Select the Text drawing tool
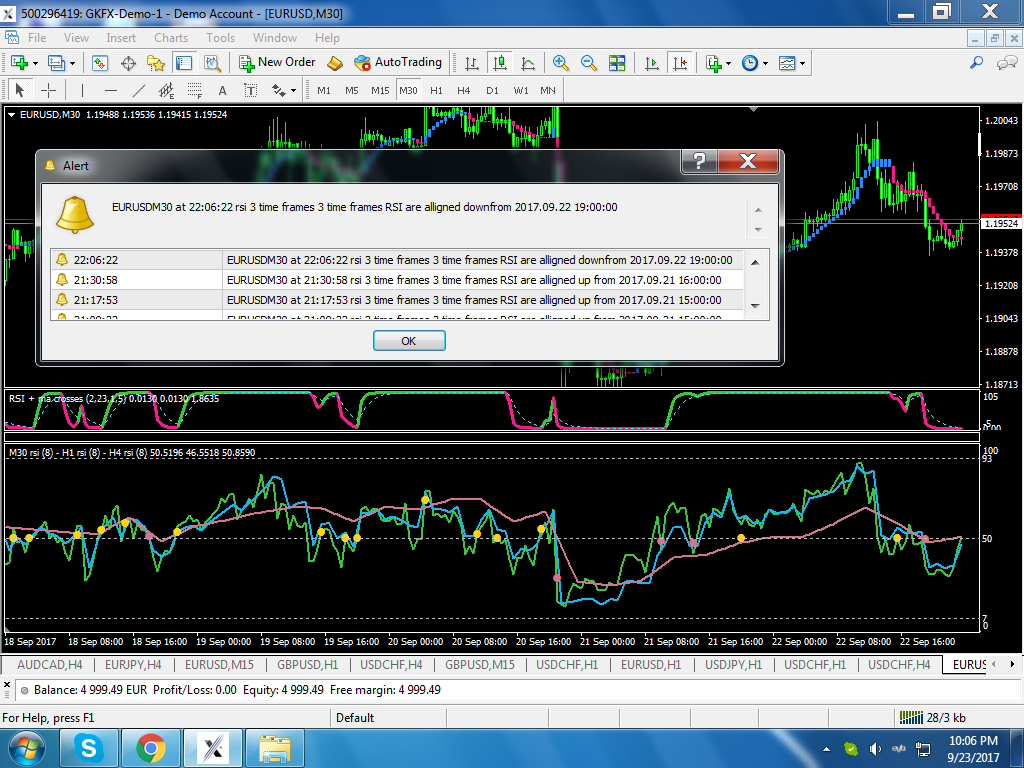The image size is (1024, 768). 223,90
